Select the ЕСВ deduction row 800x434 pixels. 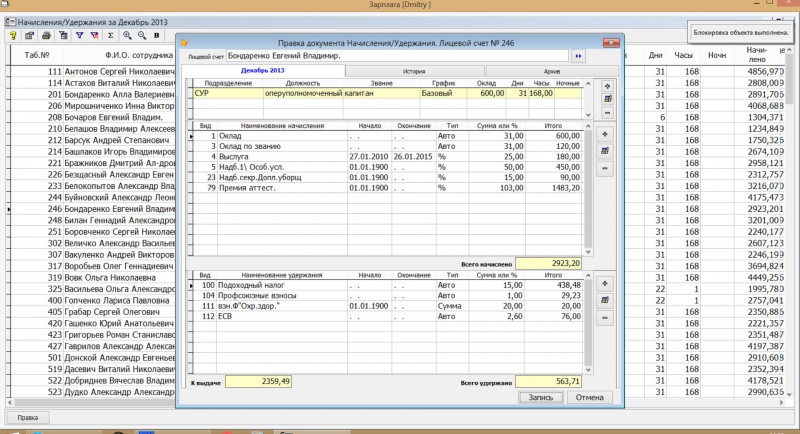(388, 316)
